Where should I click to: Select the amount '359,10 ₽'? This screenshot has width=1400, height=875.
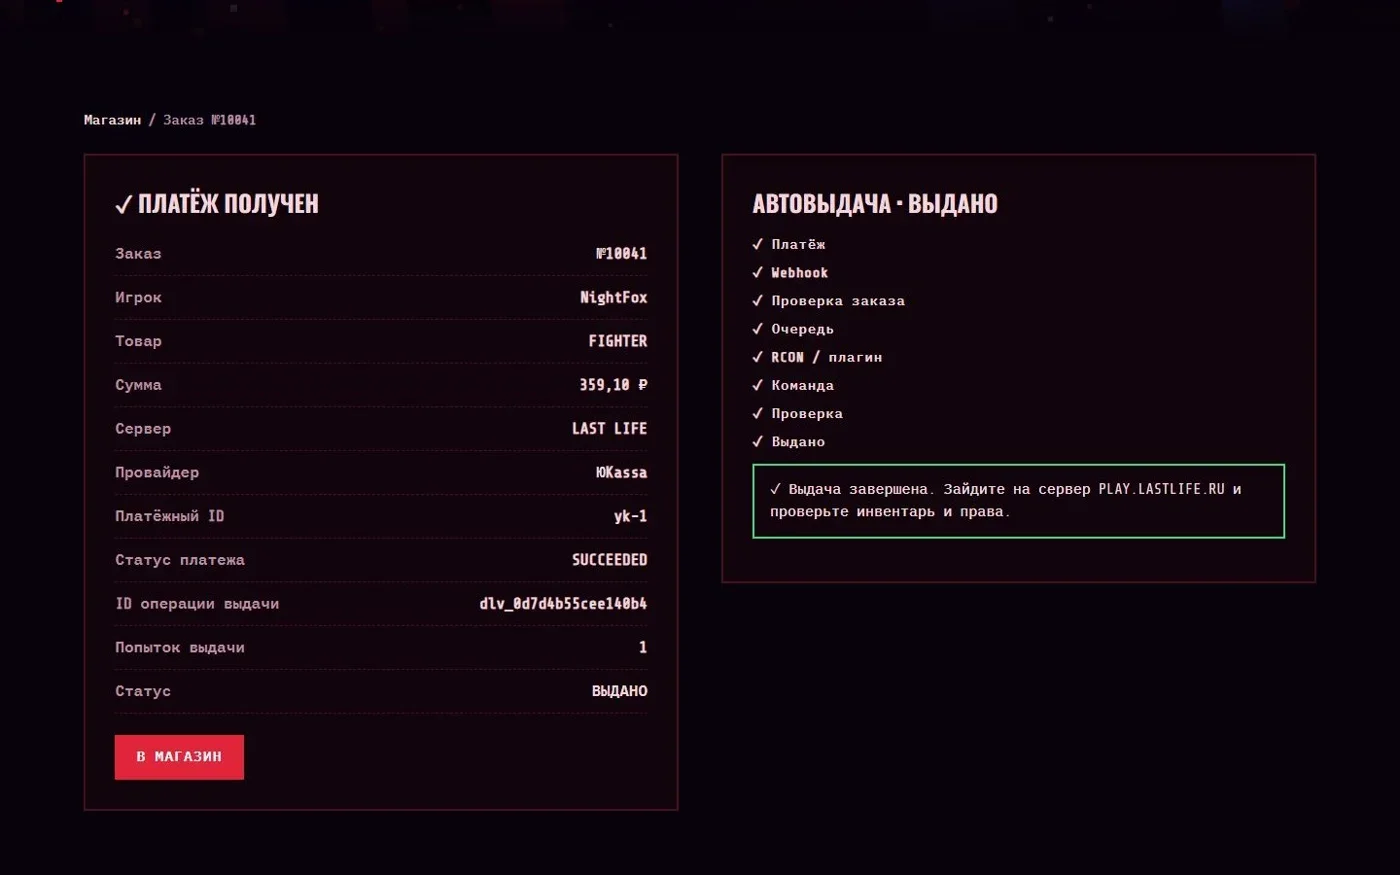tap(613, 385)
